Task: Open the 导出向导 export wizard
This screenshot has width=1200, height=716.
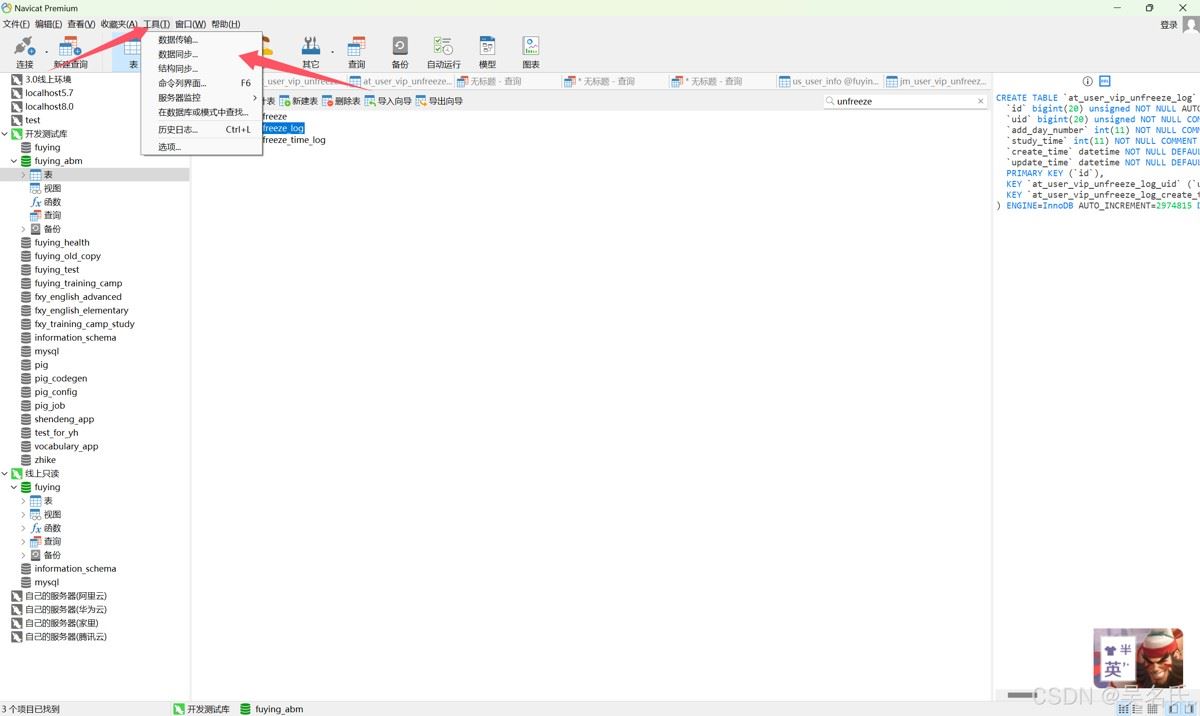Action: click(439, 101)
